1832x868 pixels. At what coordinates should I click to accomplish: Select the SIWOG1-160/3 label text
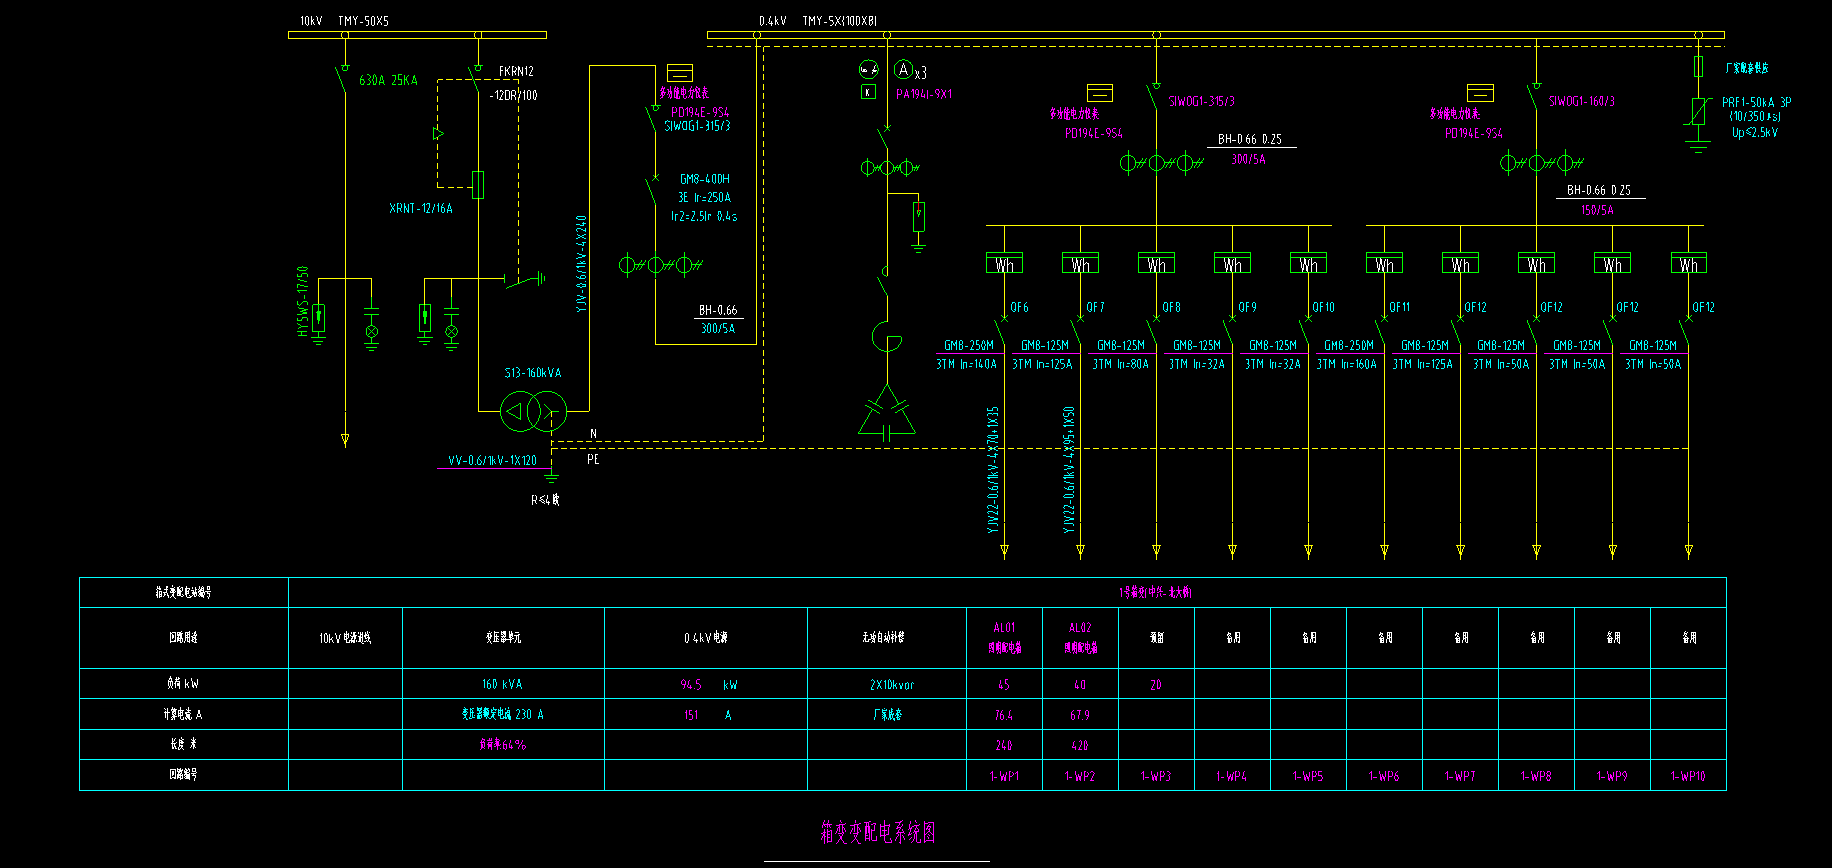1581,101
